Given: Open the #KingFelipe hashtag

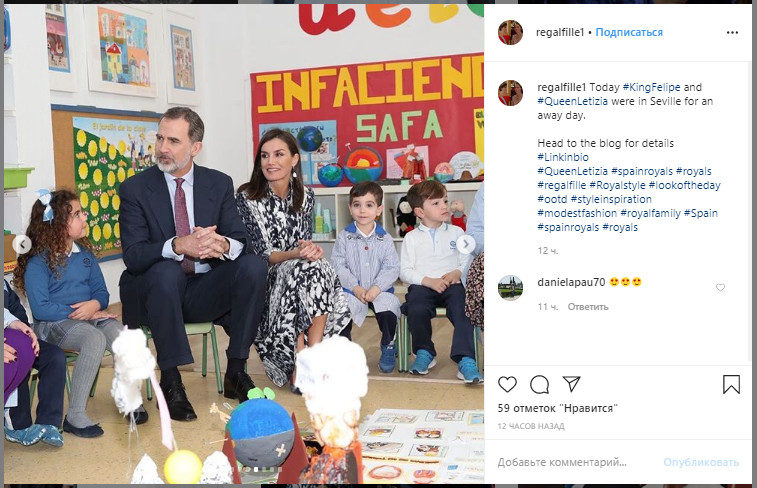Looking at the screenshot, I should [x=651, y=87].
